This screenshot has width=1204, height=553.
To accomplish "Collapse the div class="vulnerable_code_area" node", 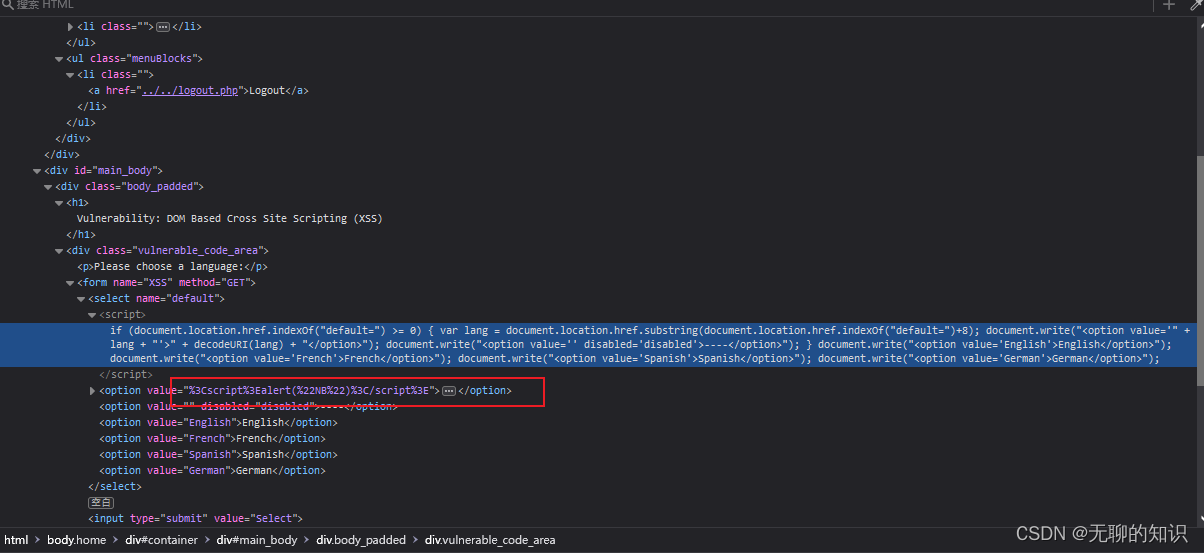I will tap(59, 251).
